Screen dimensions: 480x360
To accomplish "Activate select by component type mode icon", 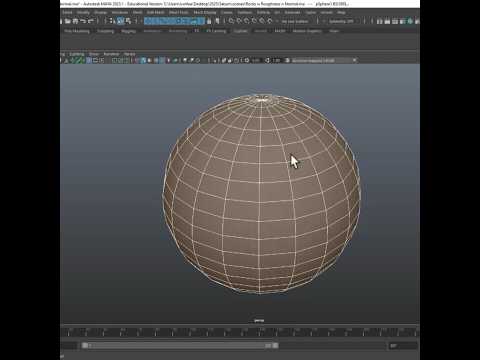I will [x=128, y=21].
